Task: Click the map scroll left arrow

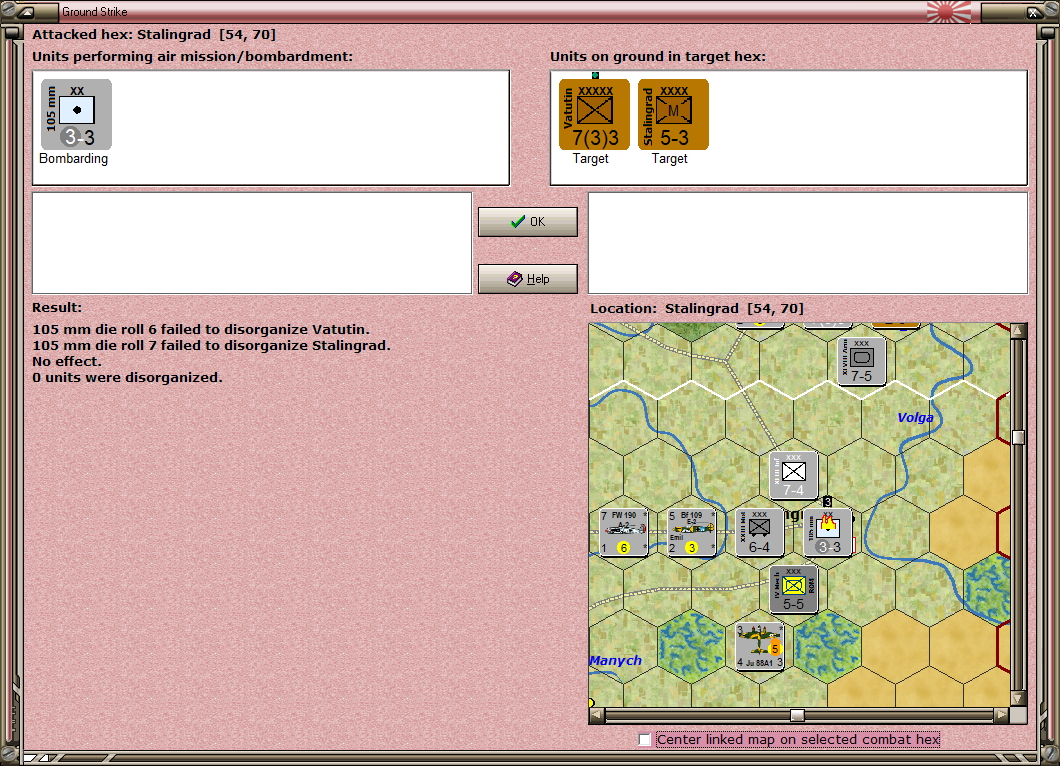Action: point(597,715)
